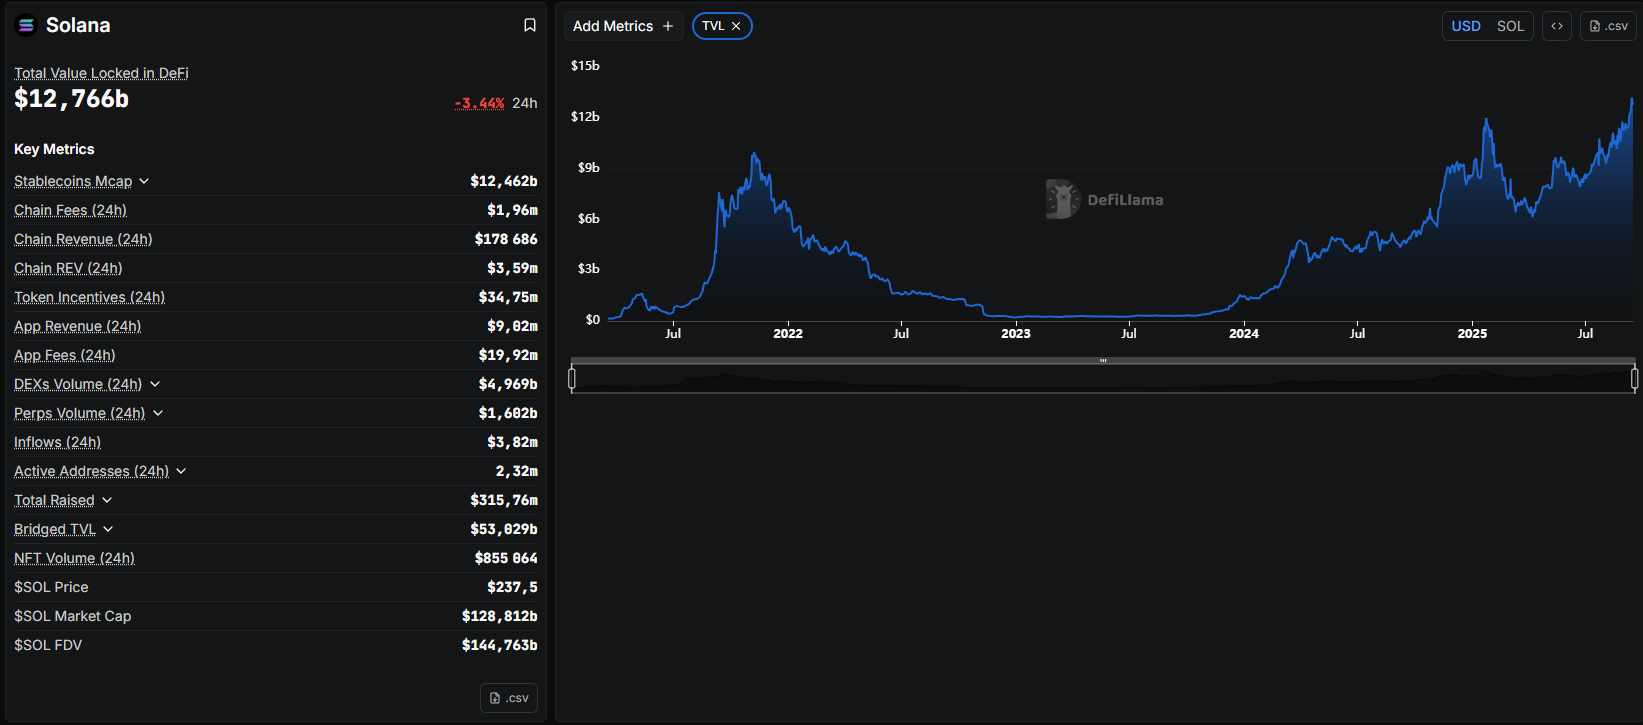Switch chart denomination to USD
This screenshot has height=725, width=1643.
[x=1466, y=26]
